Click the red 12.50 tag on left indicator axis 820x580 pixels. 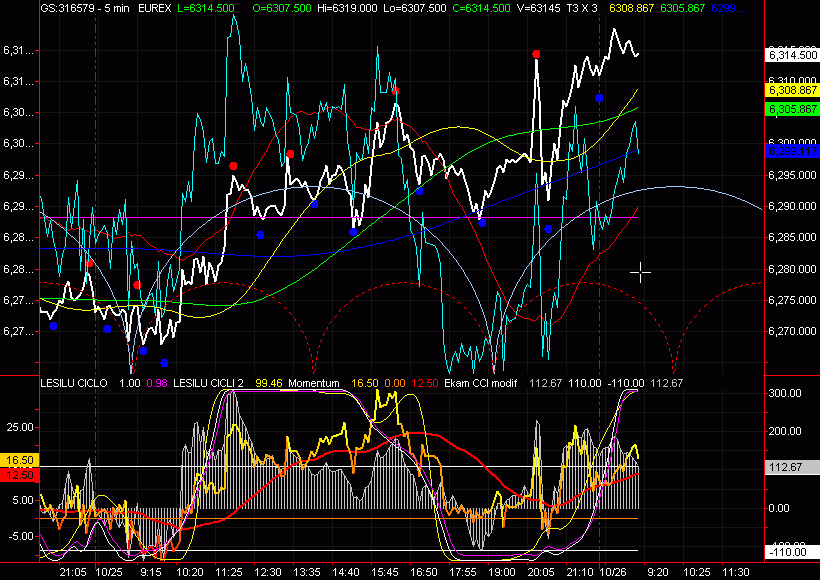click(19, 475)
